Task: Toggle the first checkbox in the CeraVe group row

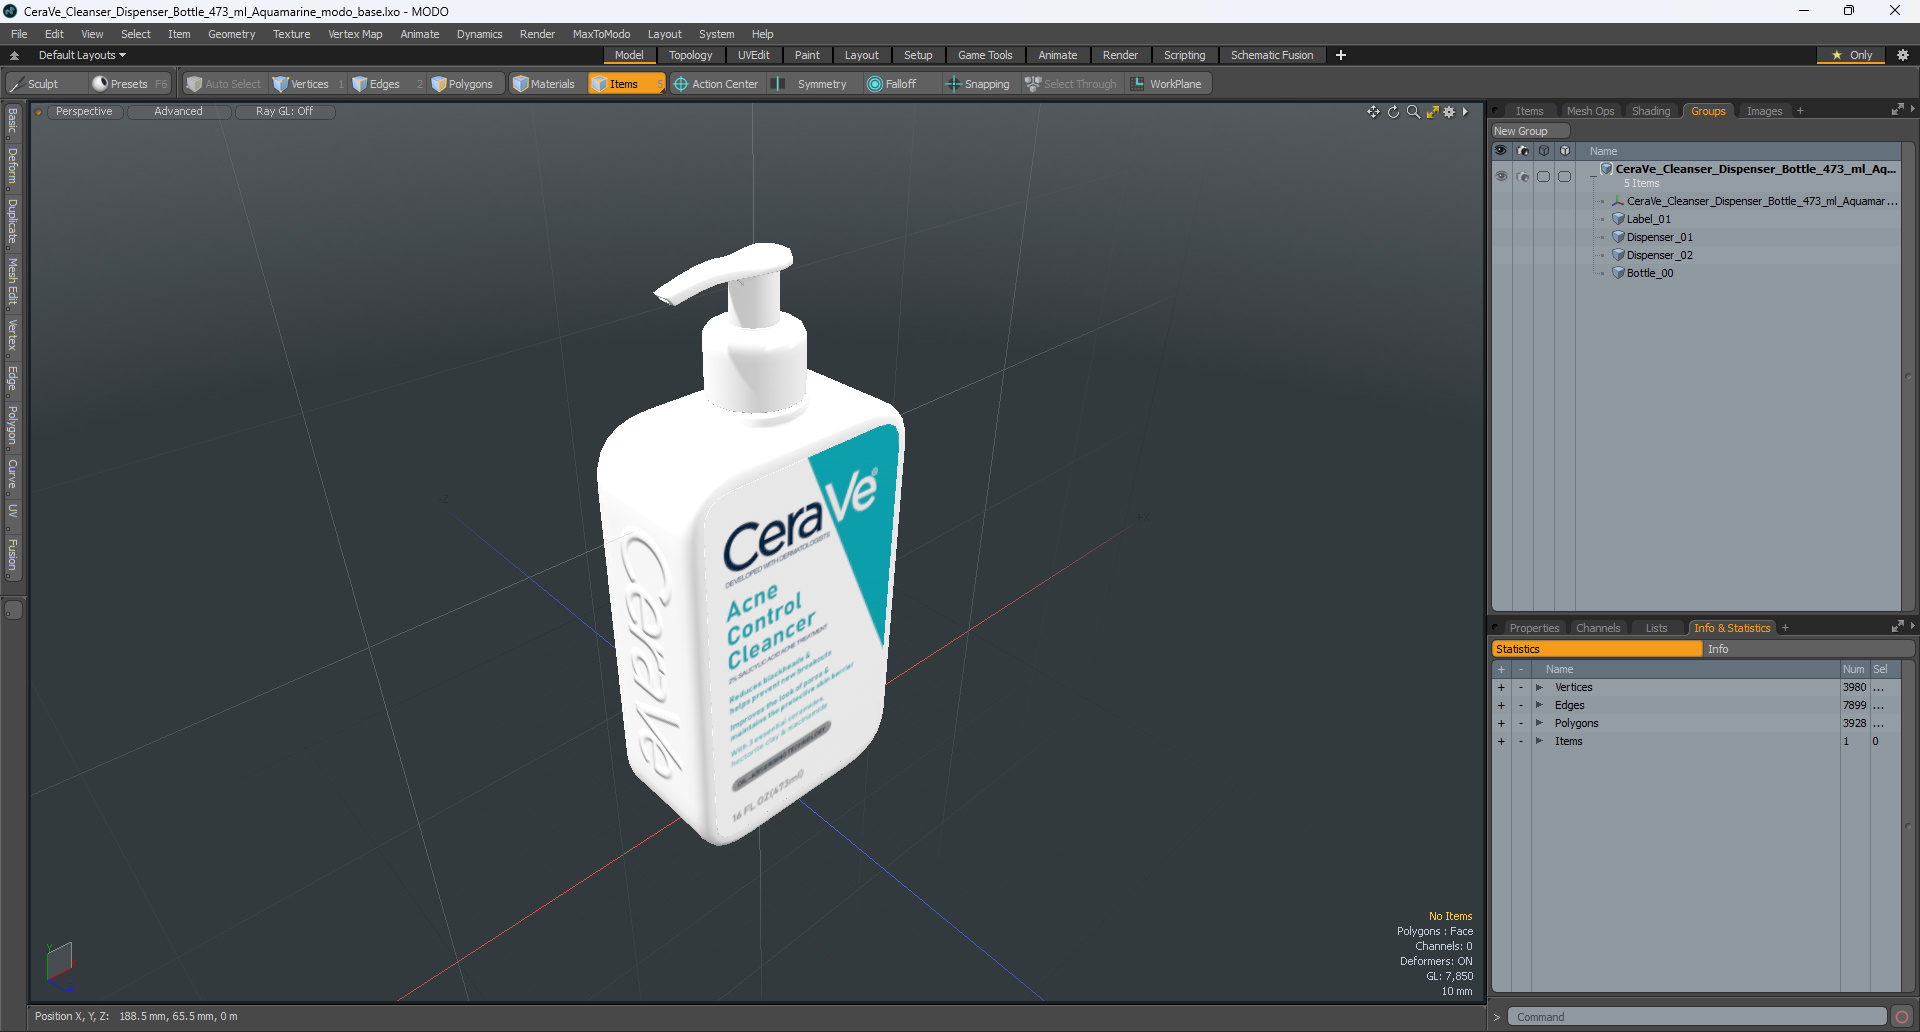Action: (x=1544, y=176)
